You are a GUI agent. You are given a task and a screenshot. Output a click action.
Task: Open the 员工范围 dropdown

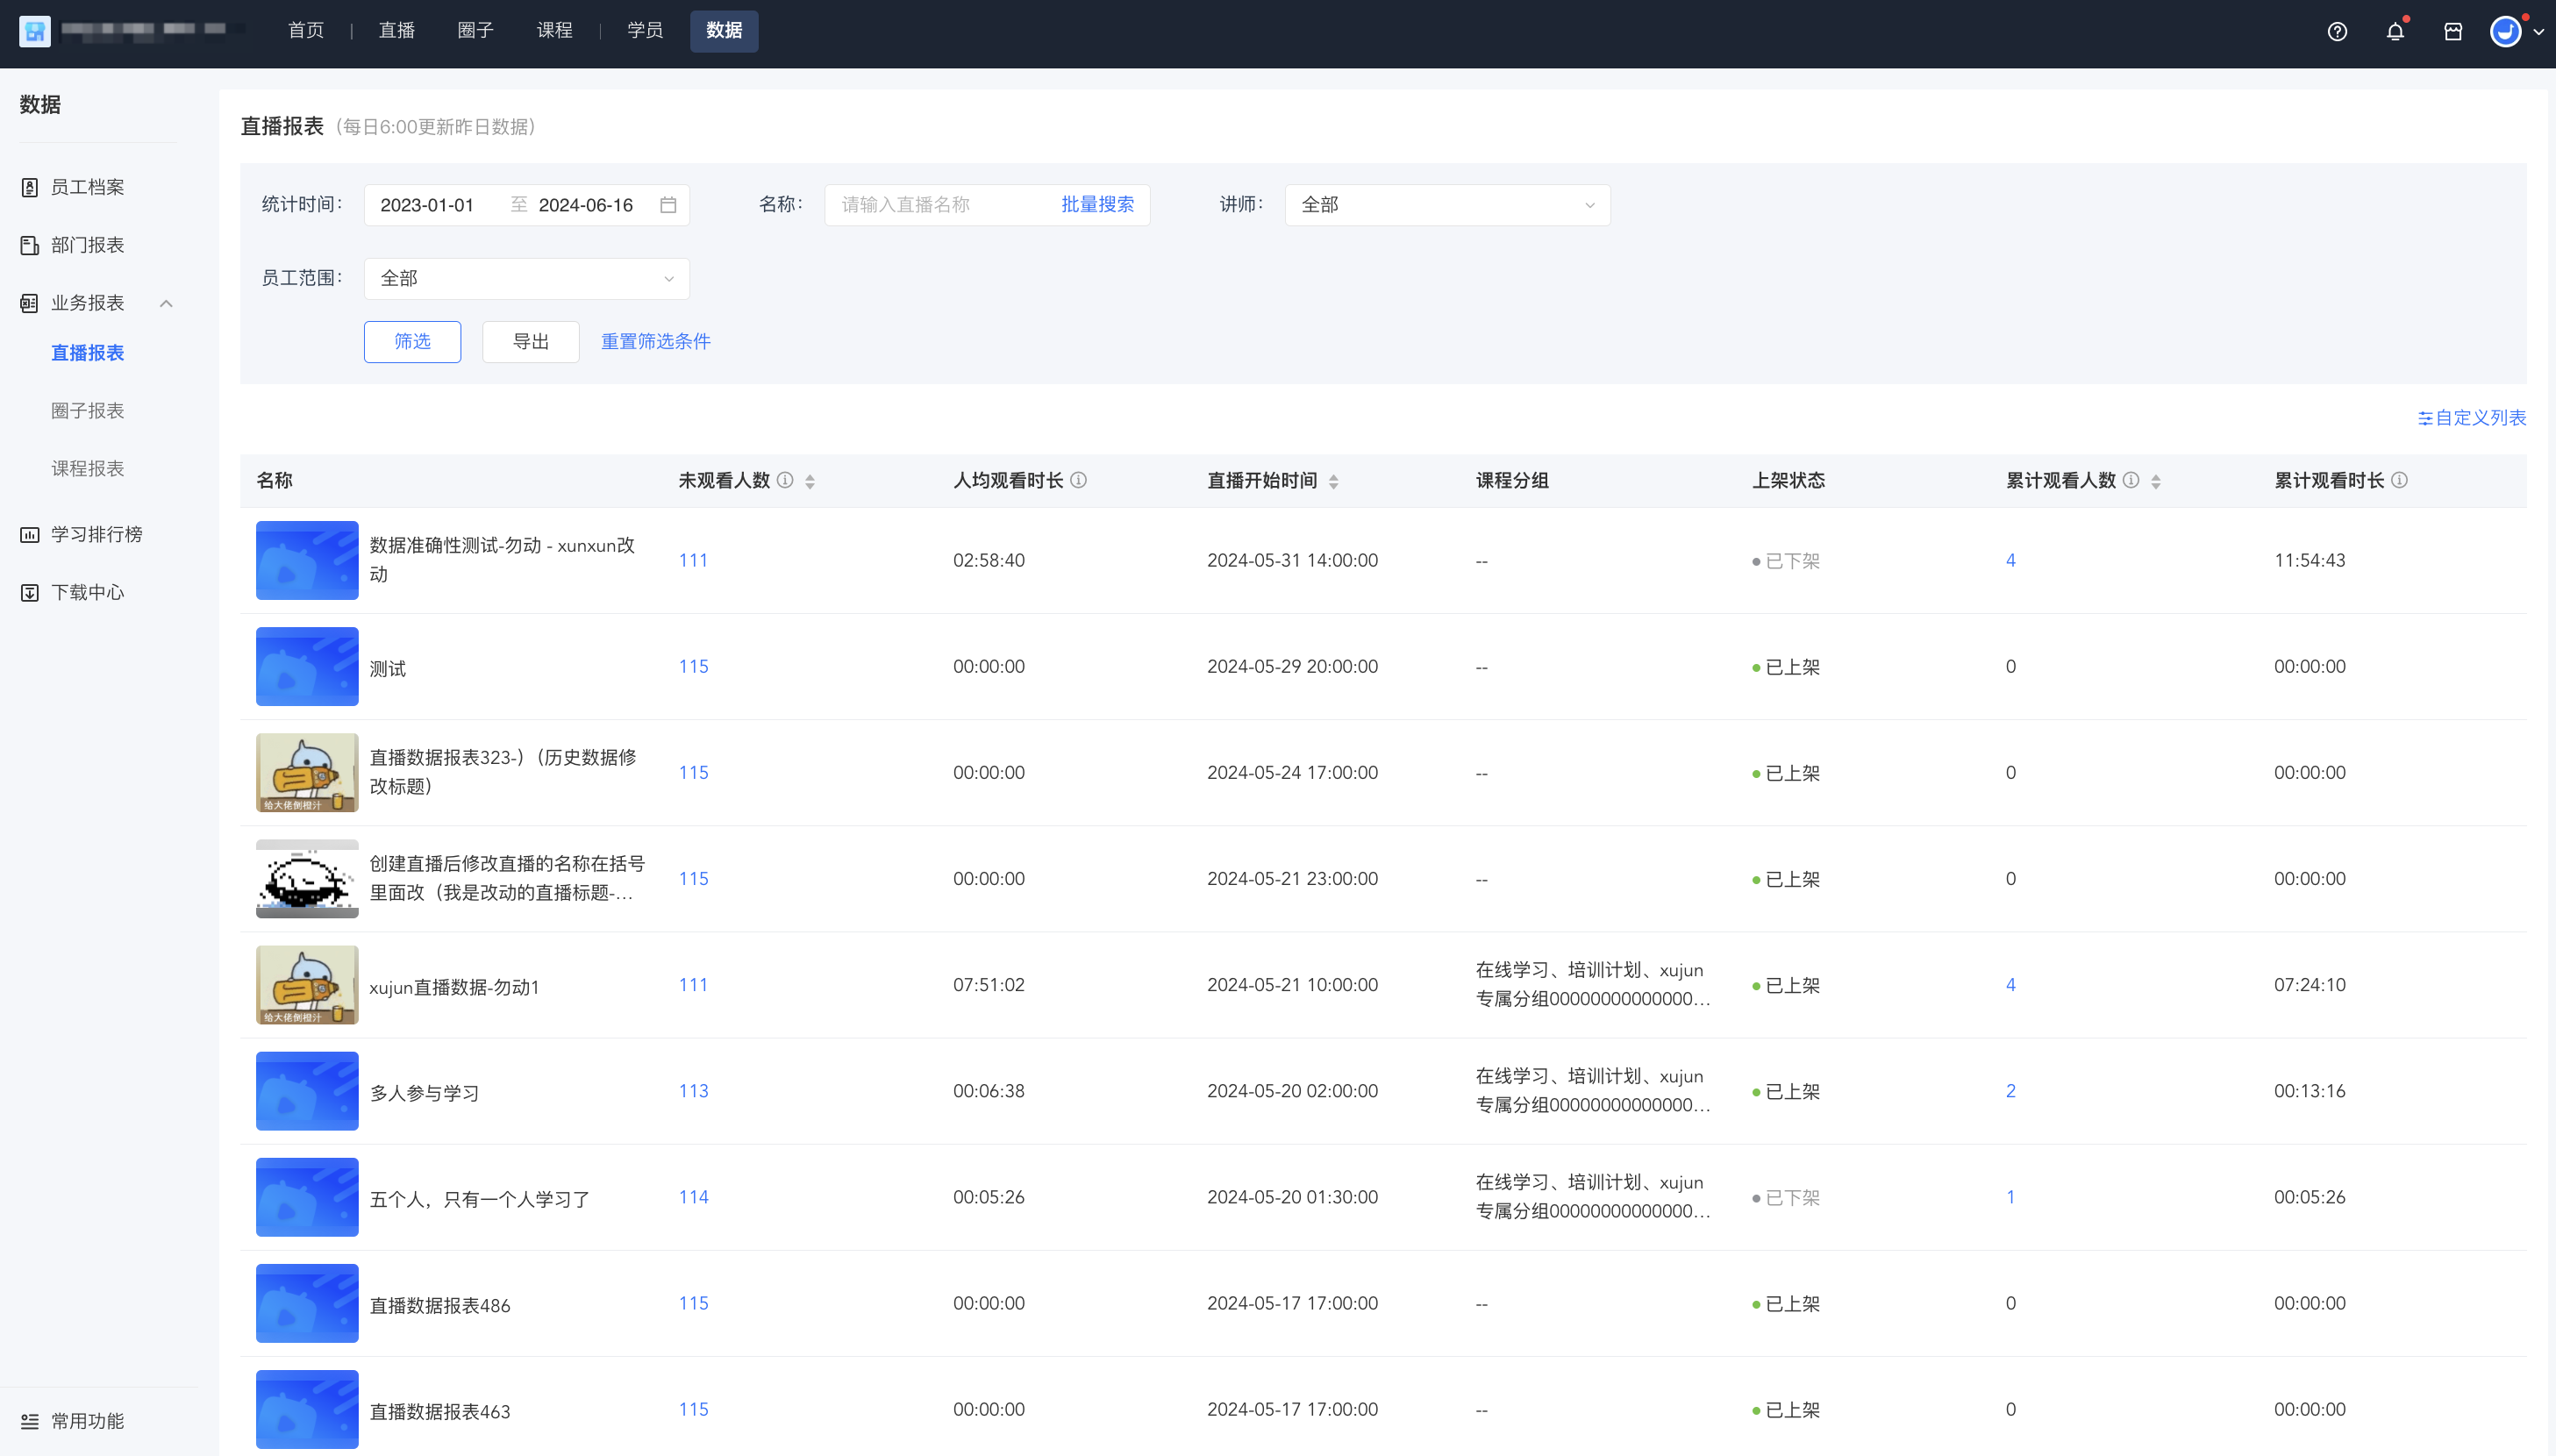tap(526, 279)
